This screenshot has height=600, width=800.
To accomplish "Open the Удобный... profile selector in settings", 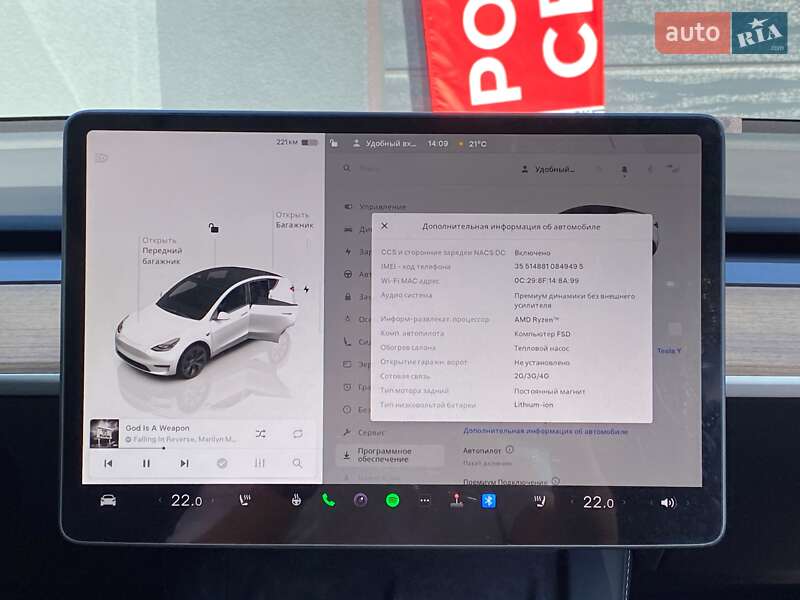I will click(548, 169).
